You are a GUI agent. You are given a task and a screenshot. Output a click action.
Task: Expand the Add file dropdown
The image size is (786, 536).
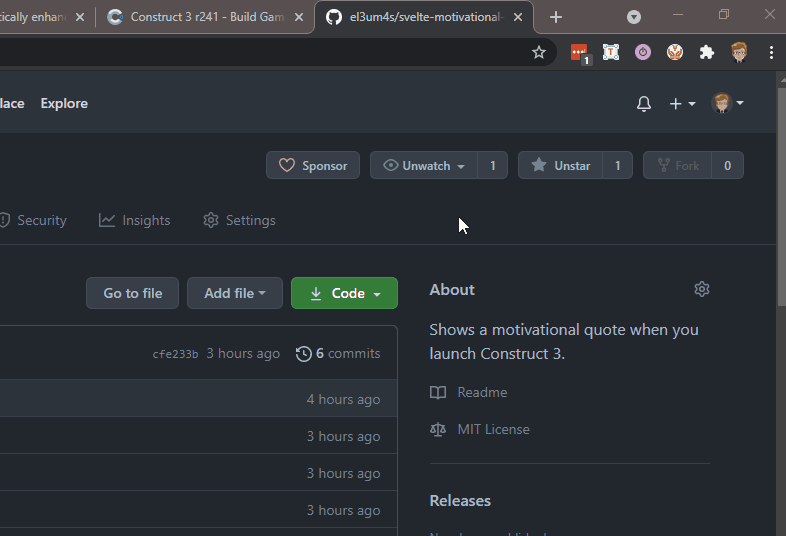point(235,293)
